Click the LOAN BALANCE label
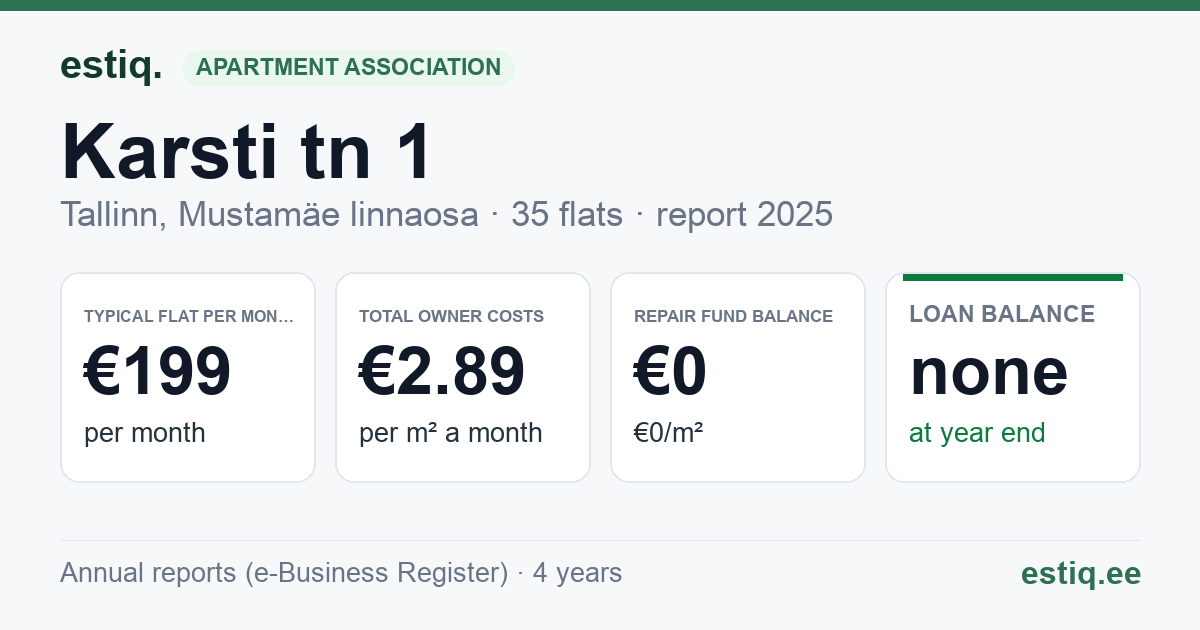1200x630 pixels. point(1002,314)
